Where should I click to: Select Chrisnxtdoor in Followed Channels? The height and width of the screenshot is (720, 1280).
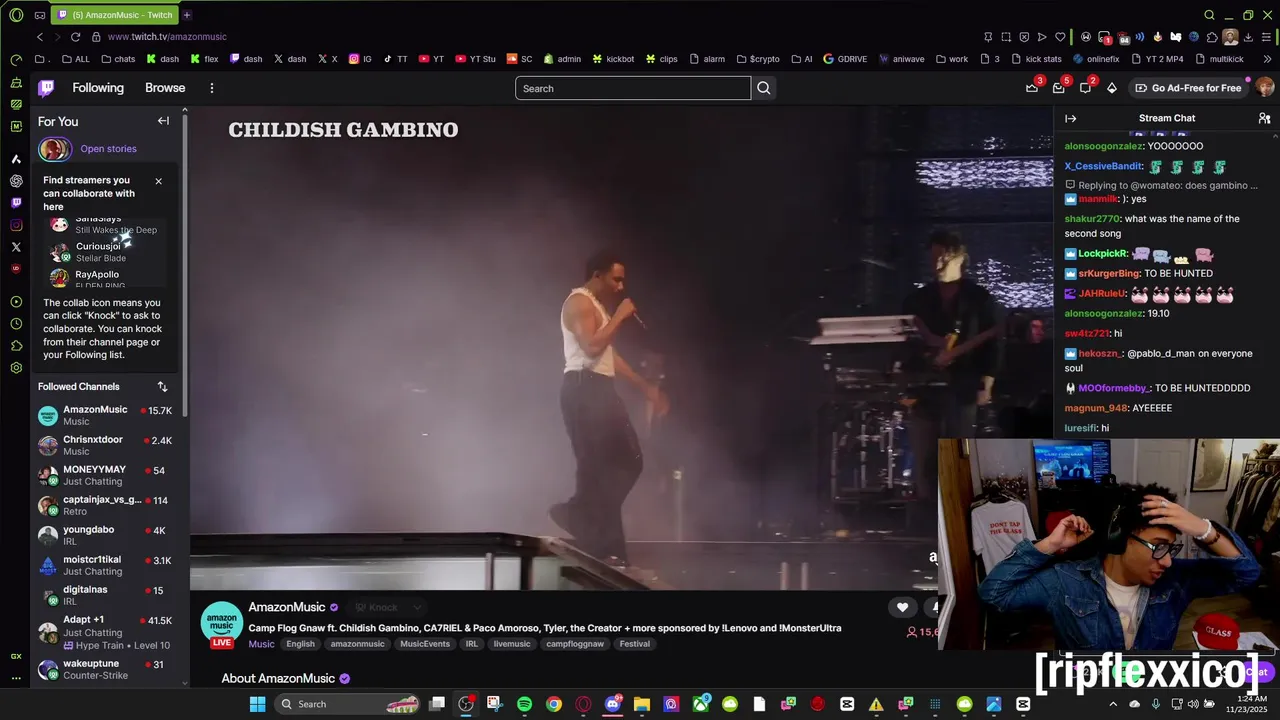click(x=108, y=445)
